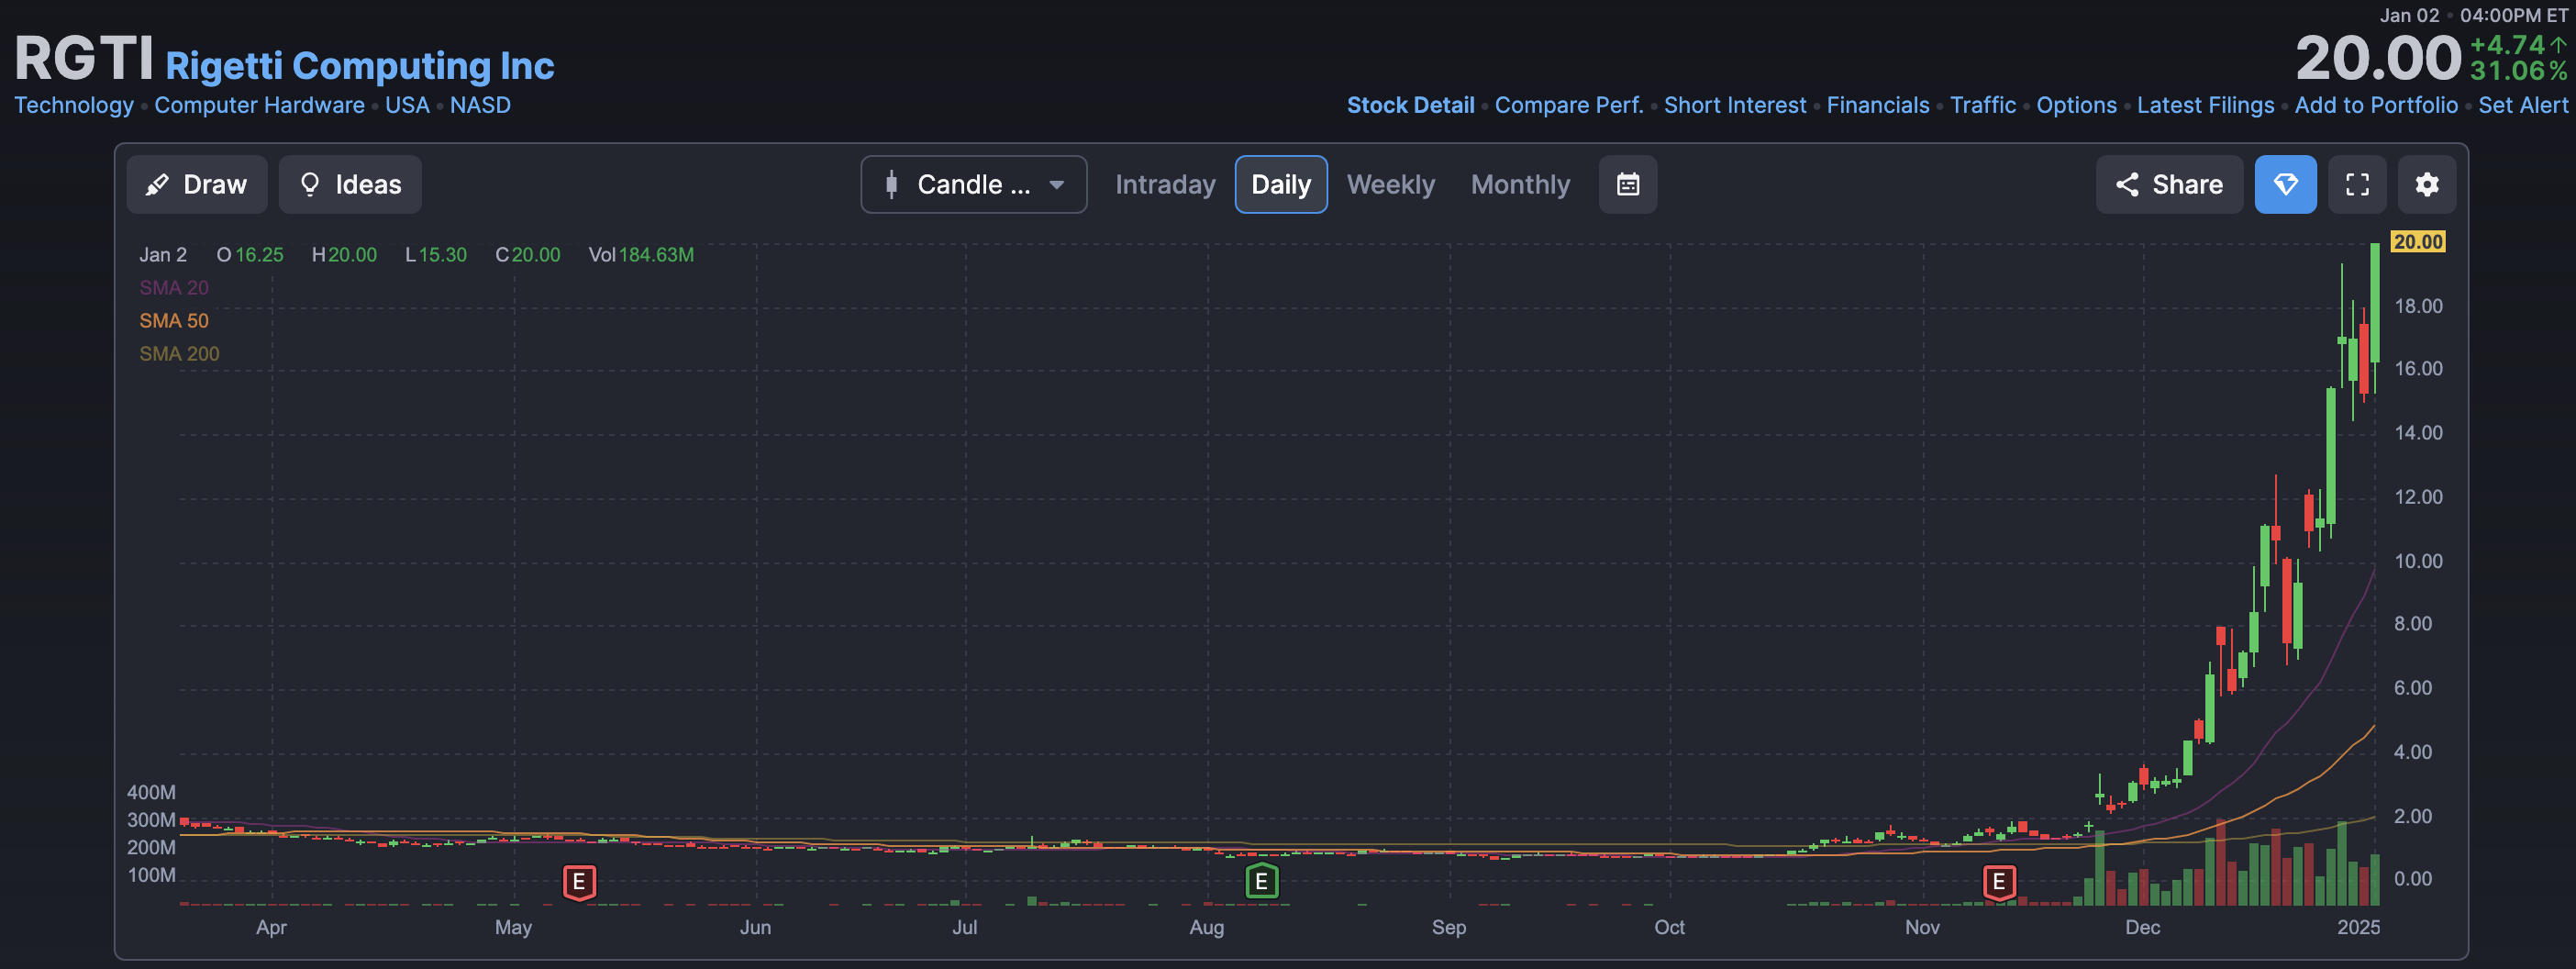Toggle the SMA 50 overlay label
Screen dimensions: 2576x969
coord(174,321)
